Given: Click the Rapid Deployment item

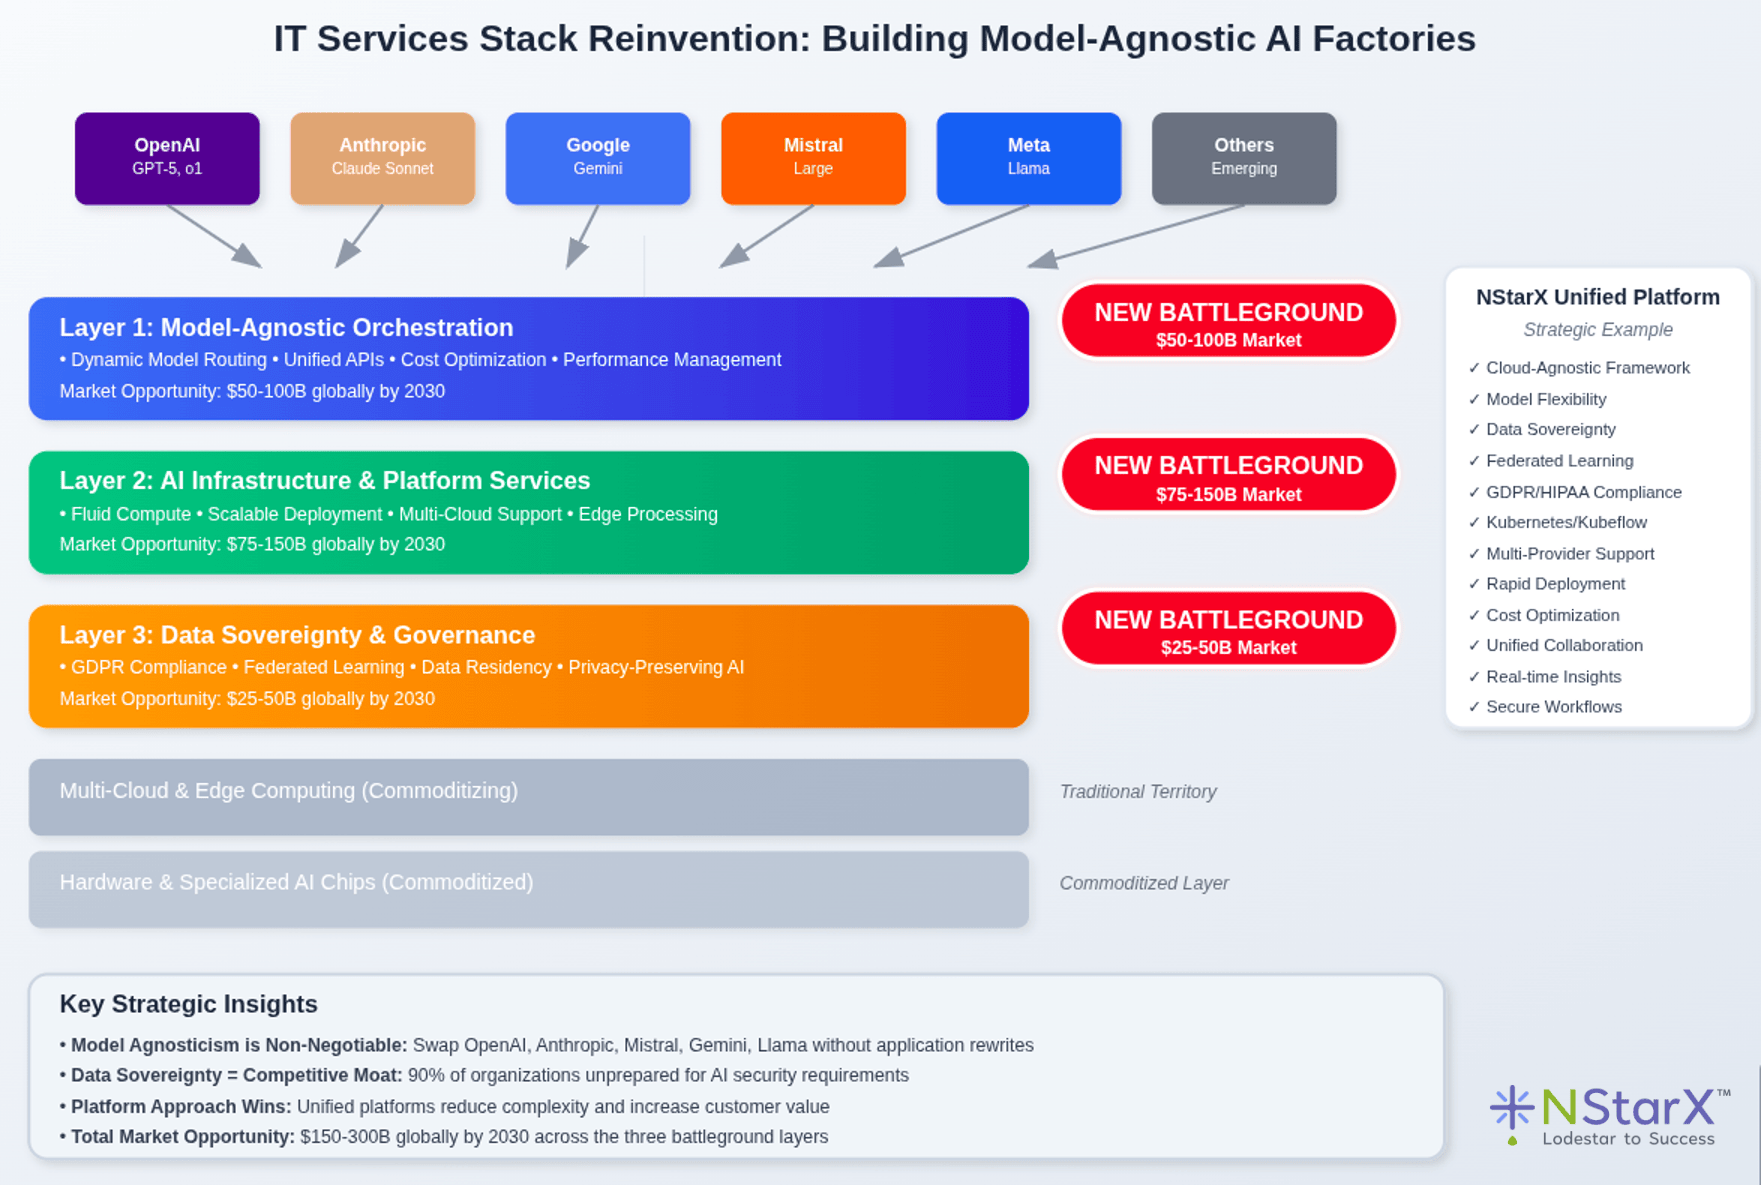Looking at the screenshot, I should coord(1547,584).
